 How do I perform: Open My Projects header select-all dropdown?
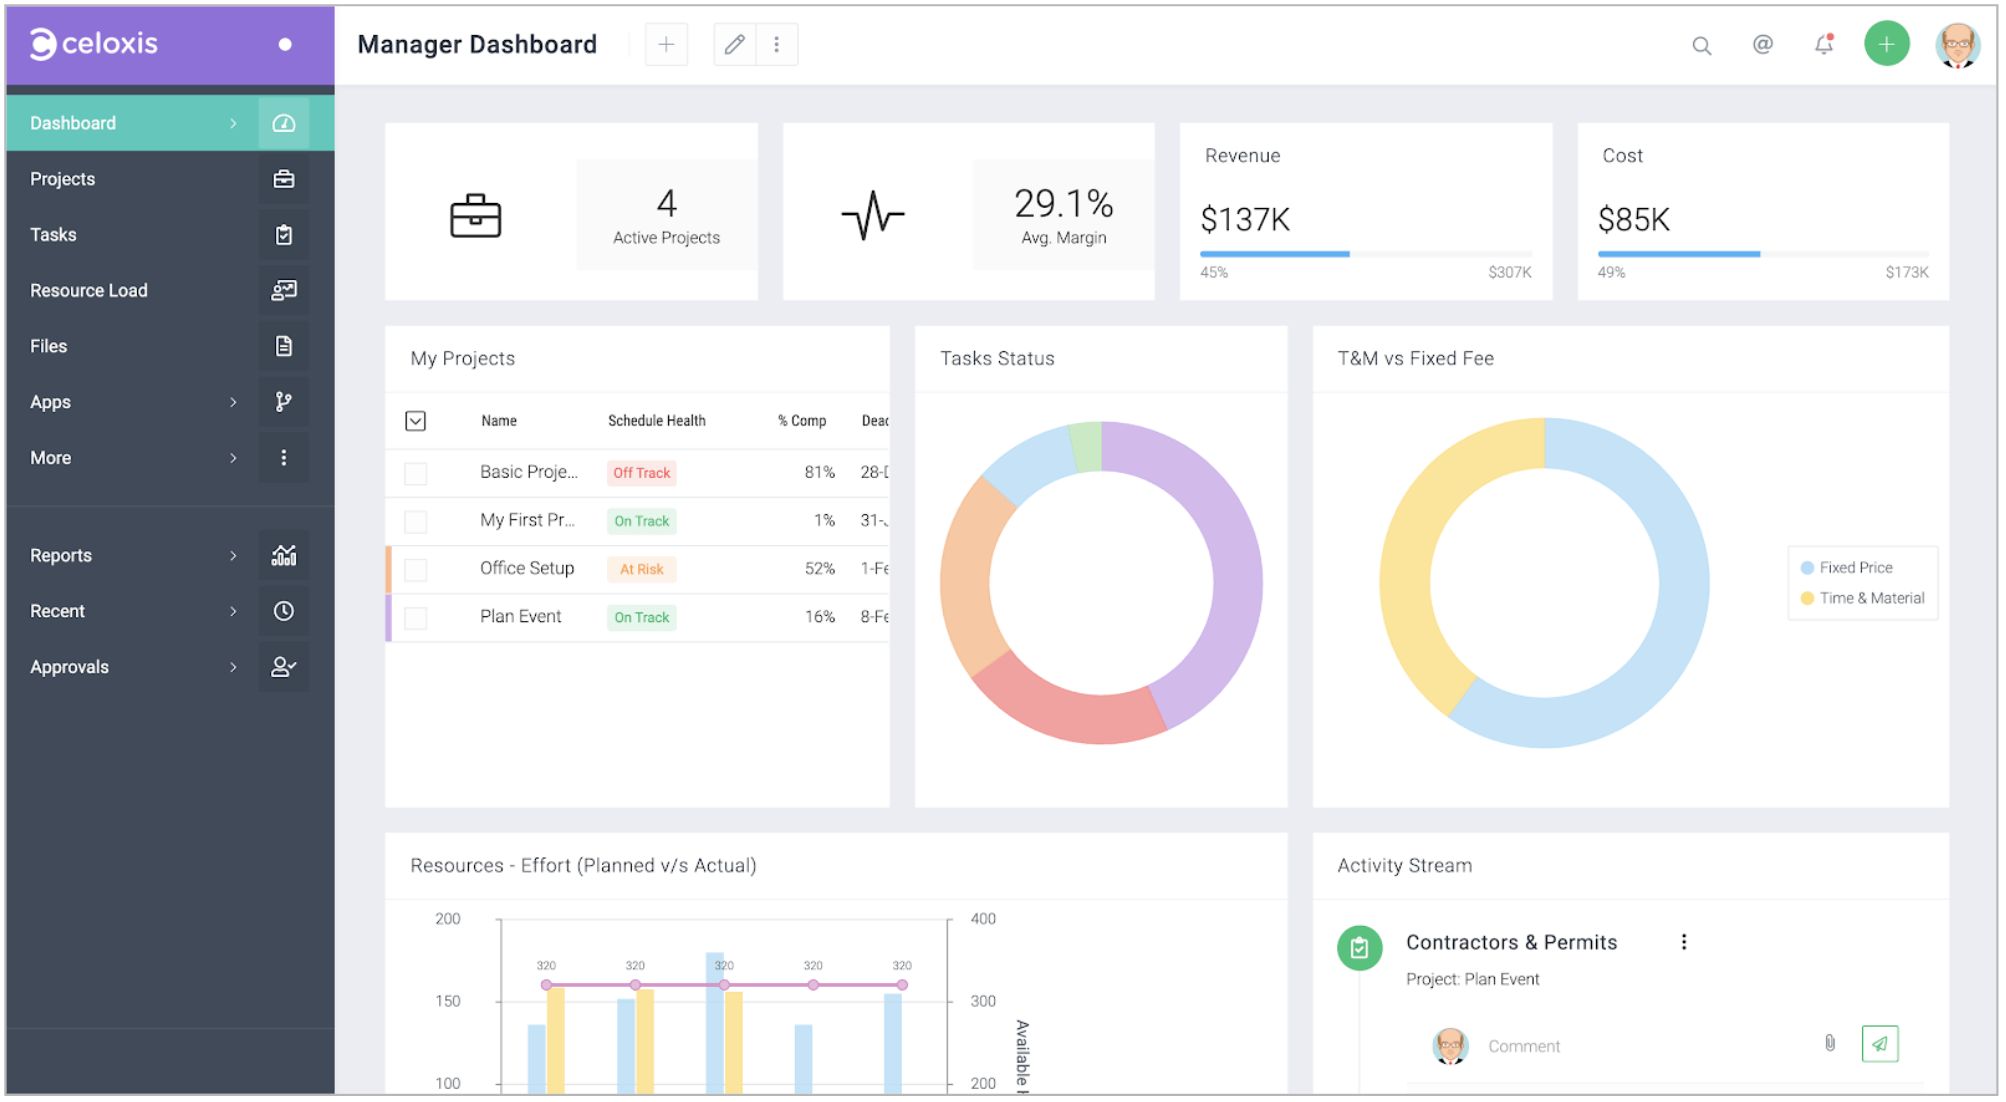[415, 421]
